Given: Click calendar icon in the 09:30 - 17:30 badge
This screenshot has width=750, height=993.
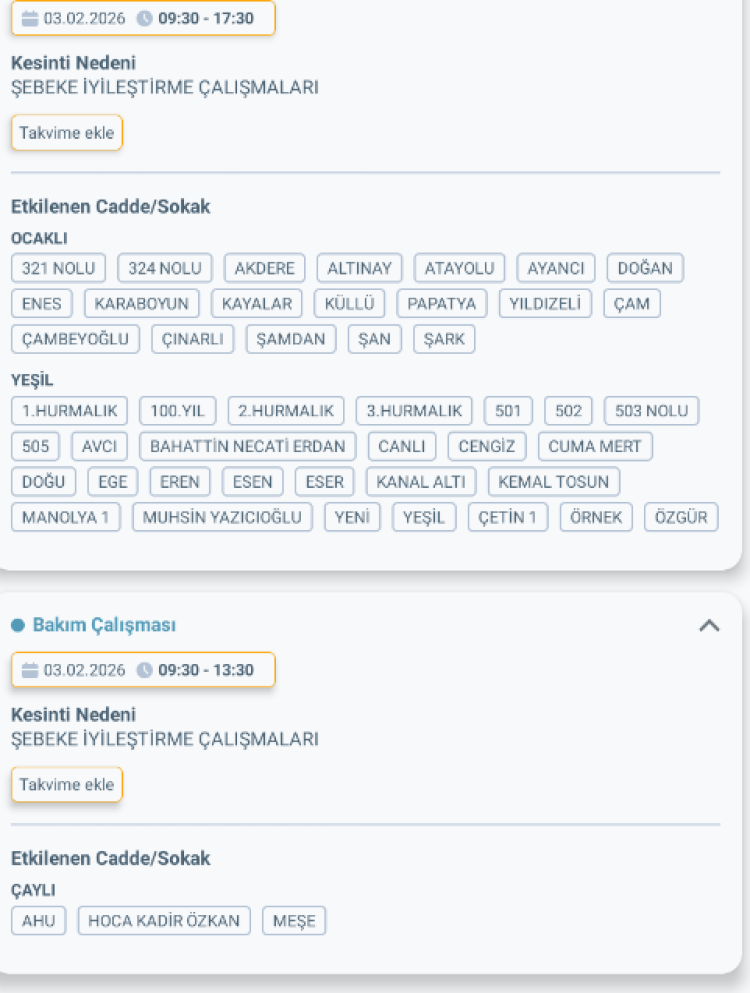Looking at the screenshot, I should coord(30,18).
